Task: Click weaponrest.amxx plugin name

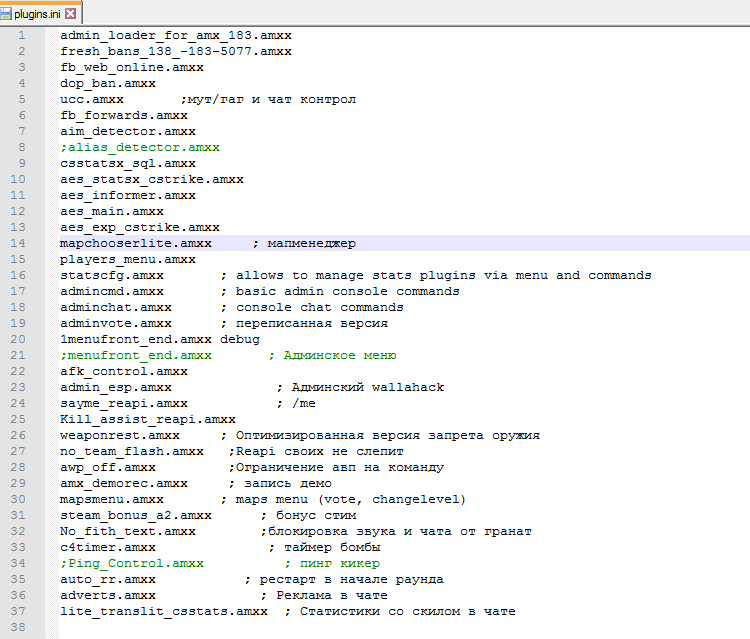Action: point(120,435)
